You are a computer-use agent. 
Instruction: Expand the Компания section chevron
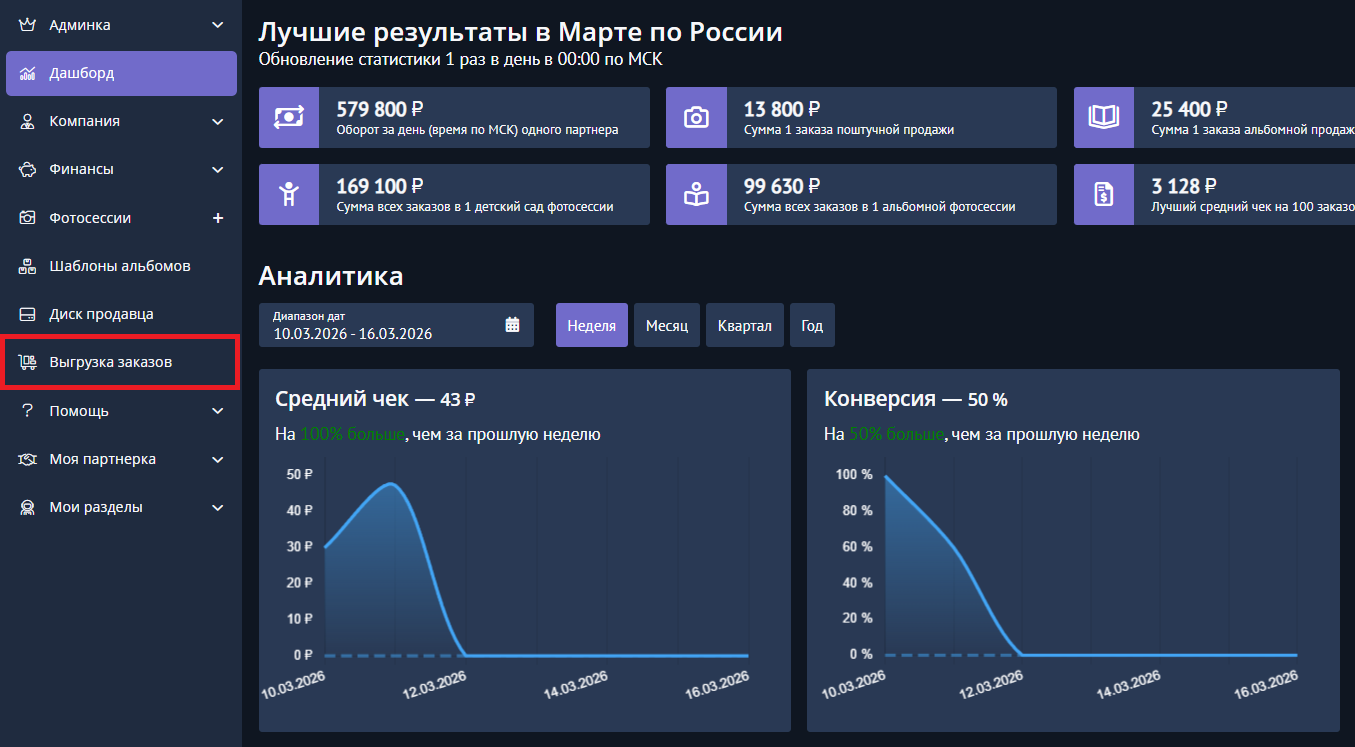218,122
